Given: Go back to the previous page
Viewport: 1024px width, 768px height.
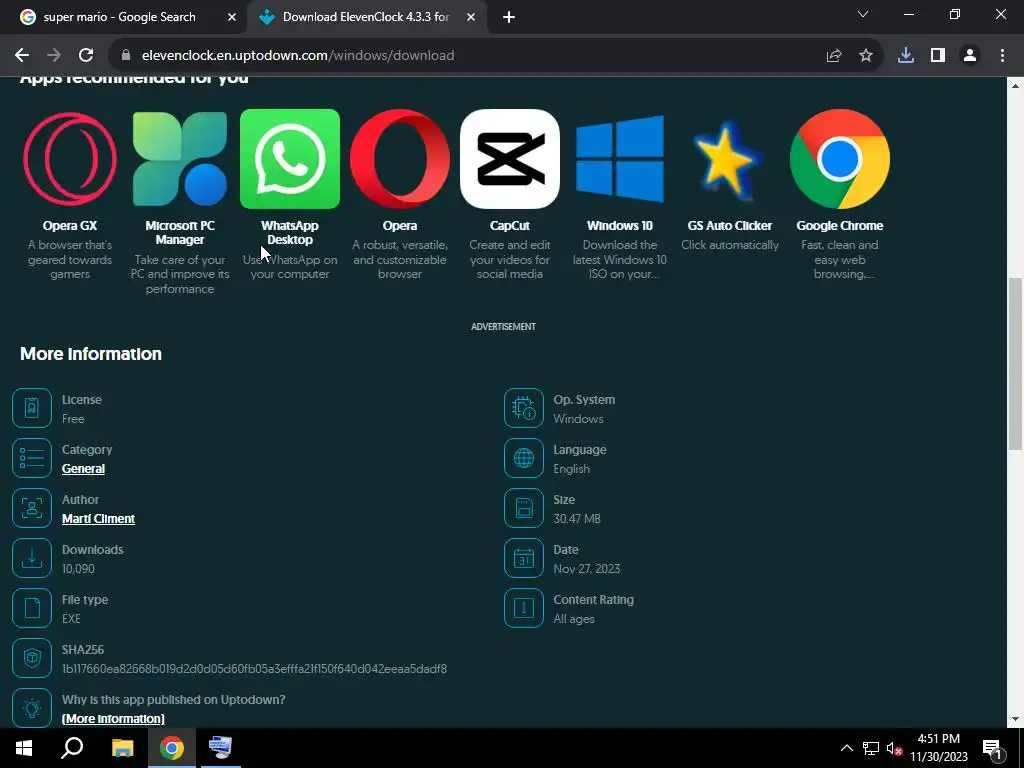Looking at the screenshot, I should (x=22, y=56).
